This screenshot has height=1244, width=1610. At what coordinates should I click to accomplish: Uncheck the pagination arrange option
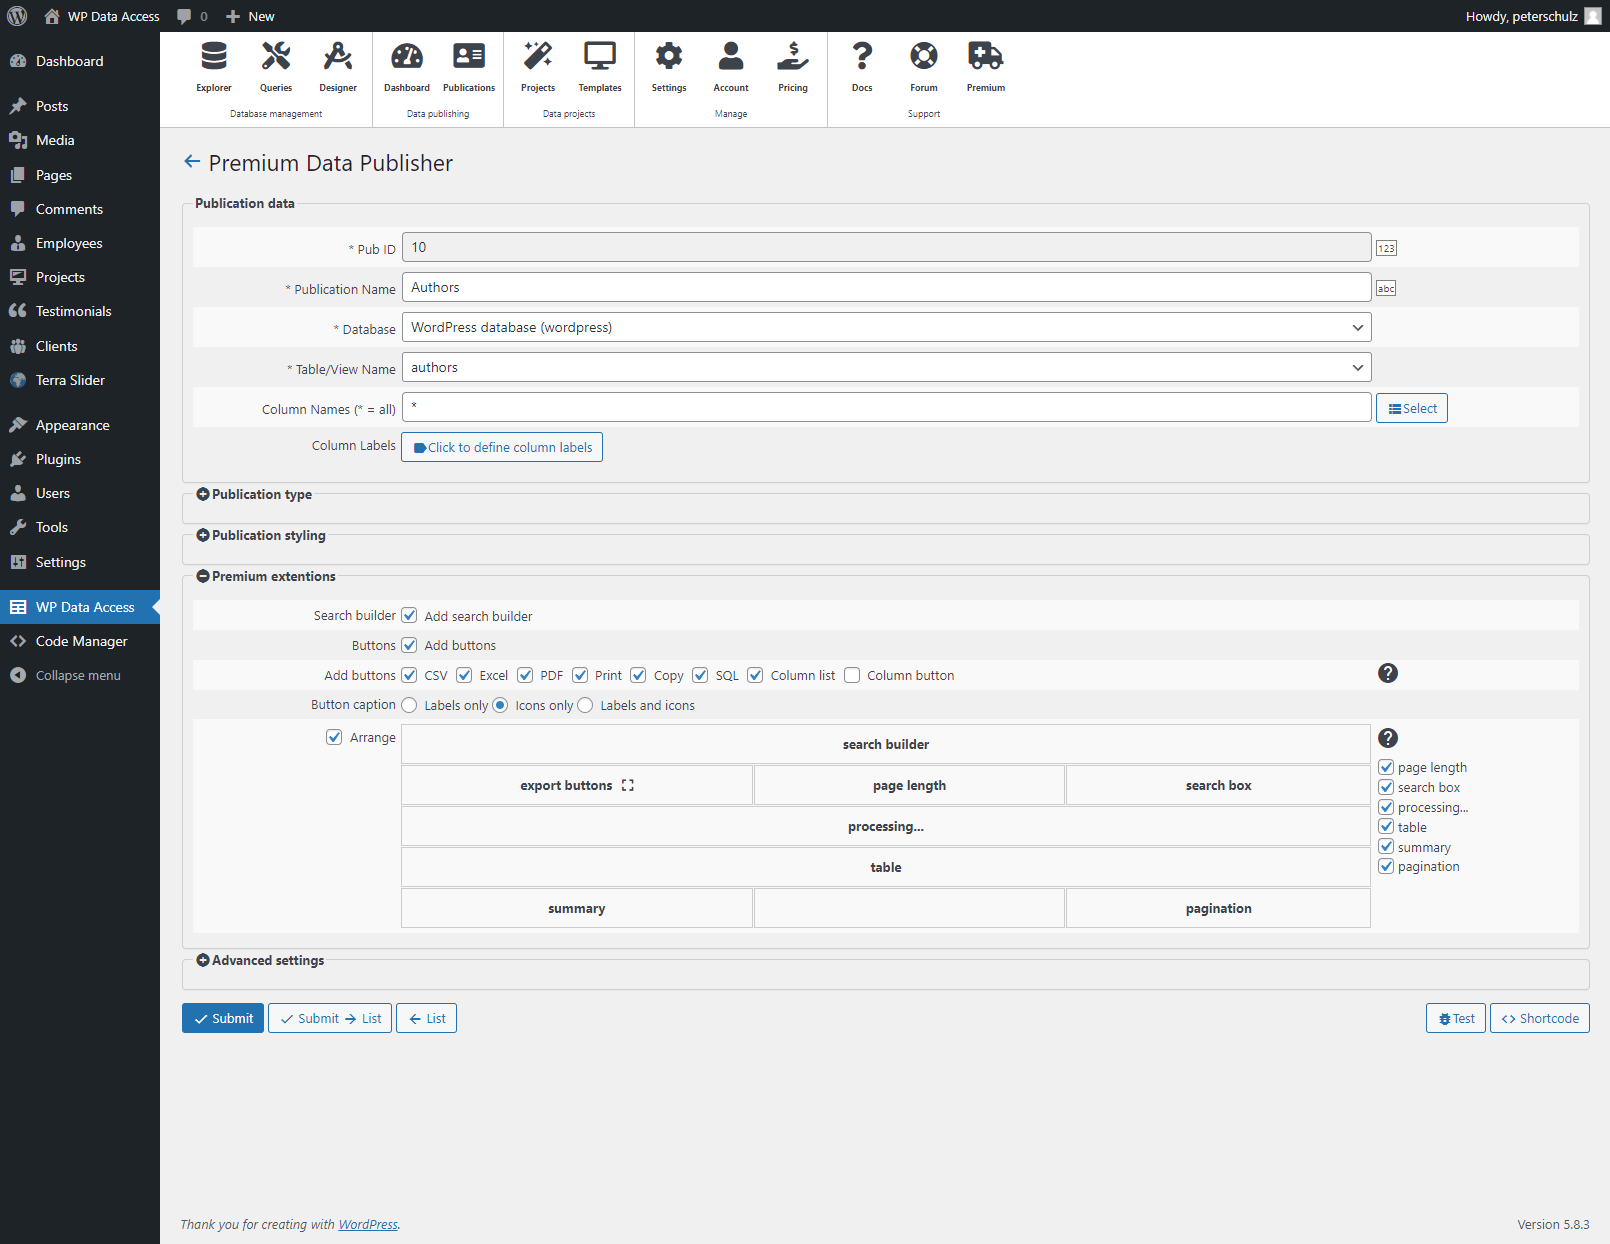click(1386, 866)
